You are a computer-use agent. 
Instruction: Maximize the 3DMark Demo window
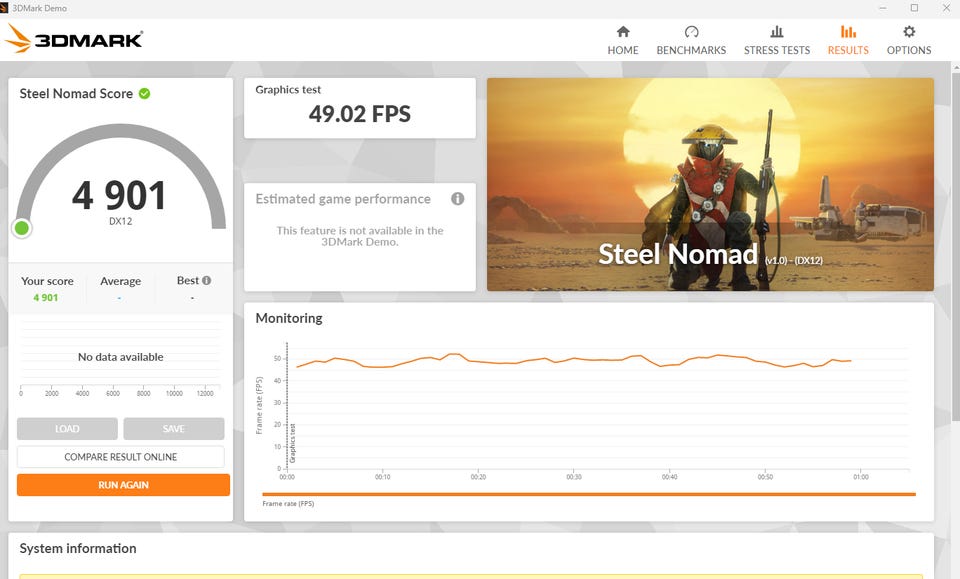tap(914, 8)
